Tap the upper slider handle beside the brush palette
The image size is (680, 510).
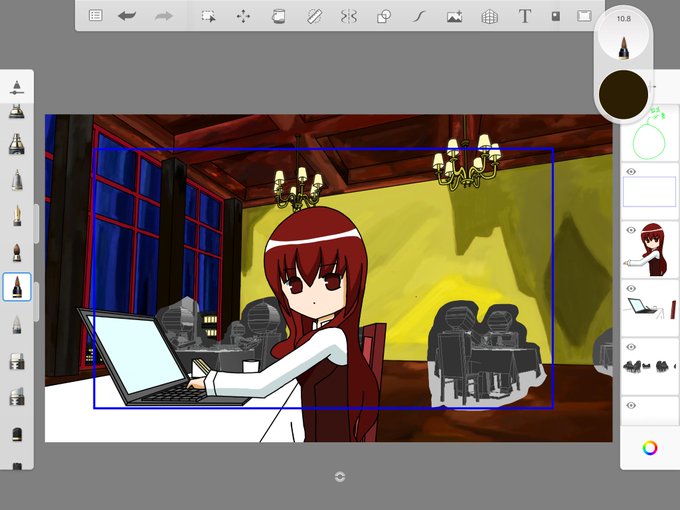(36, 223)
